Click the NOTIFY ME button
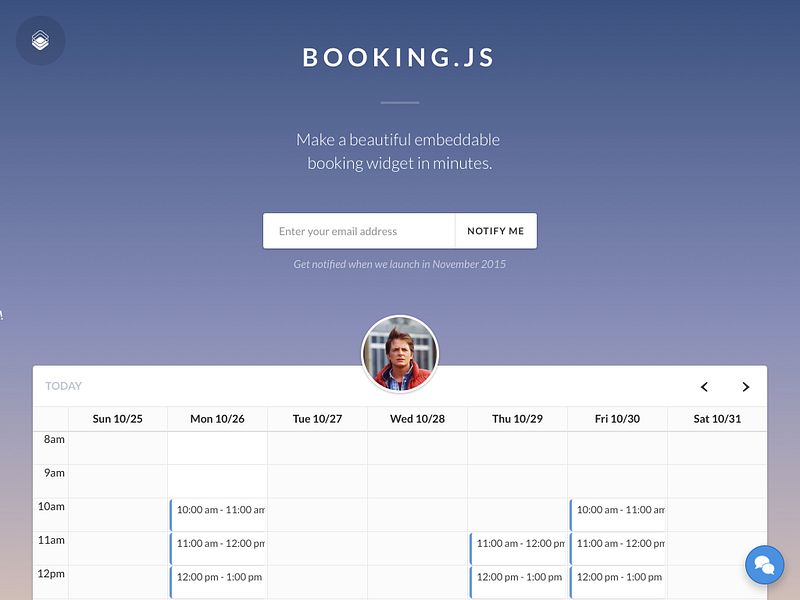 click(495, 230)
